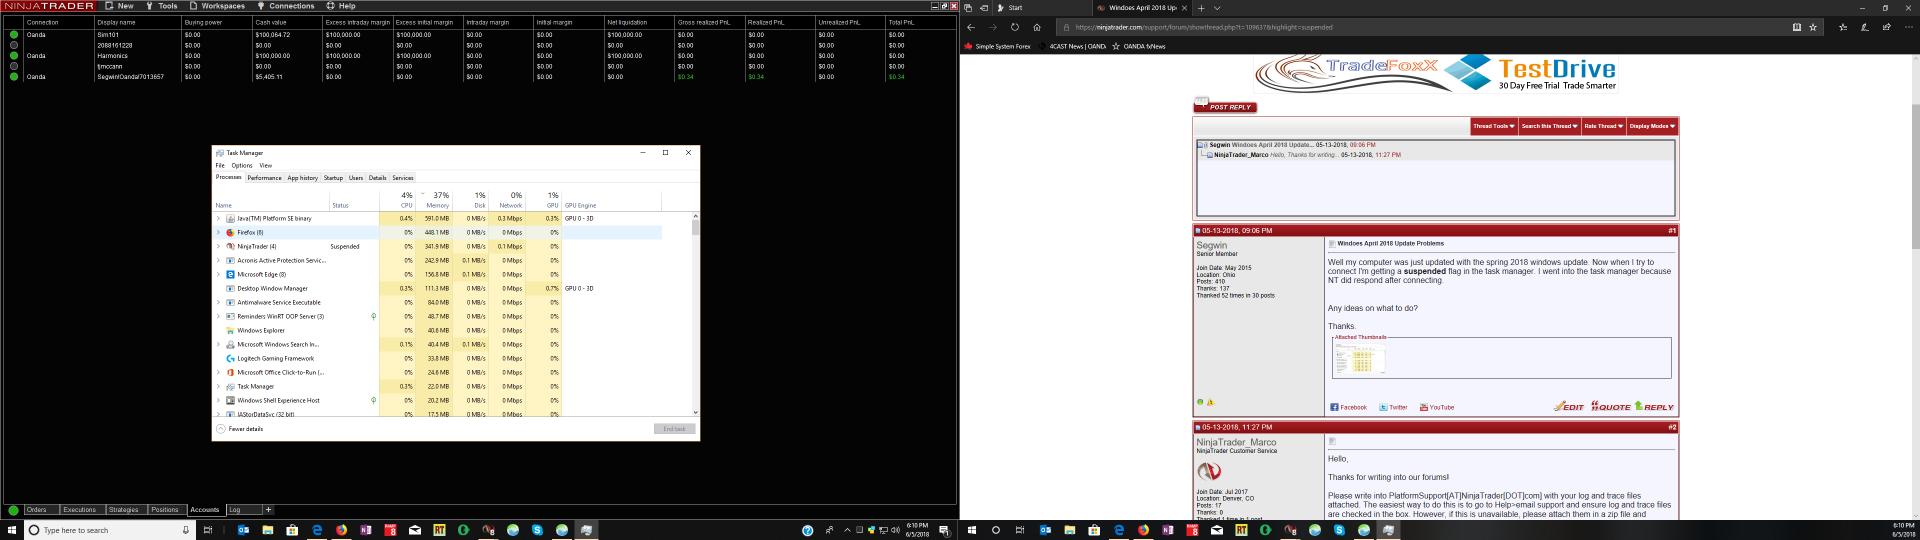This screenshot has height=540, width=1920.
Task: Open Task Manager View menu
Action: pos(266,166)
